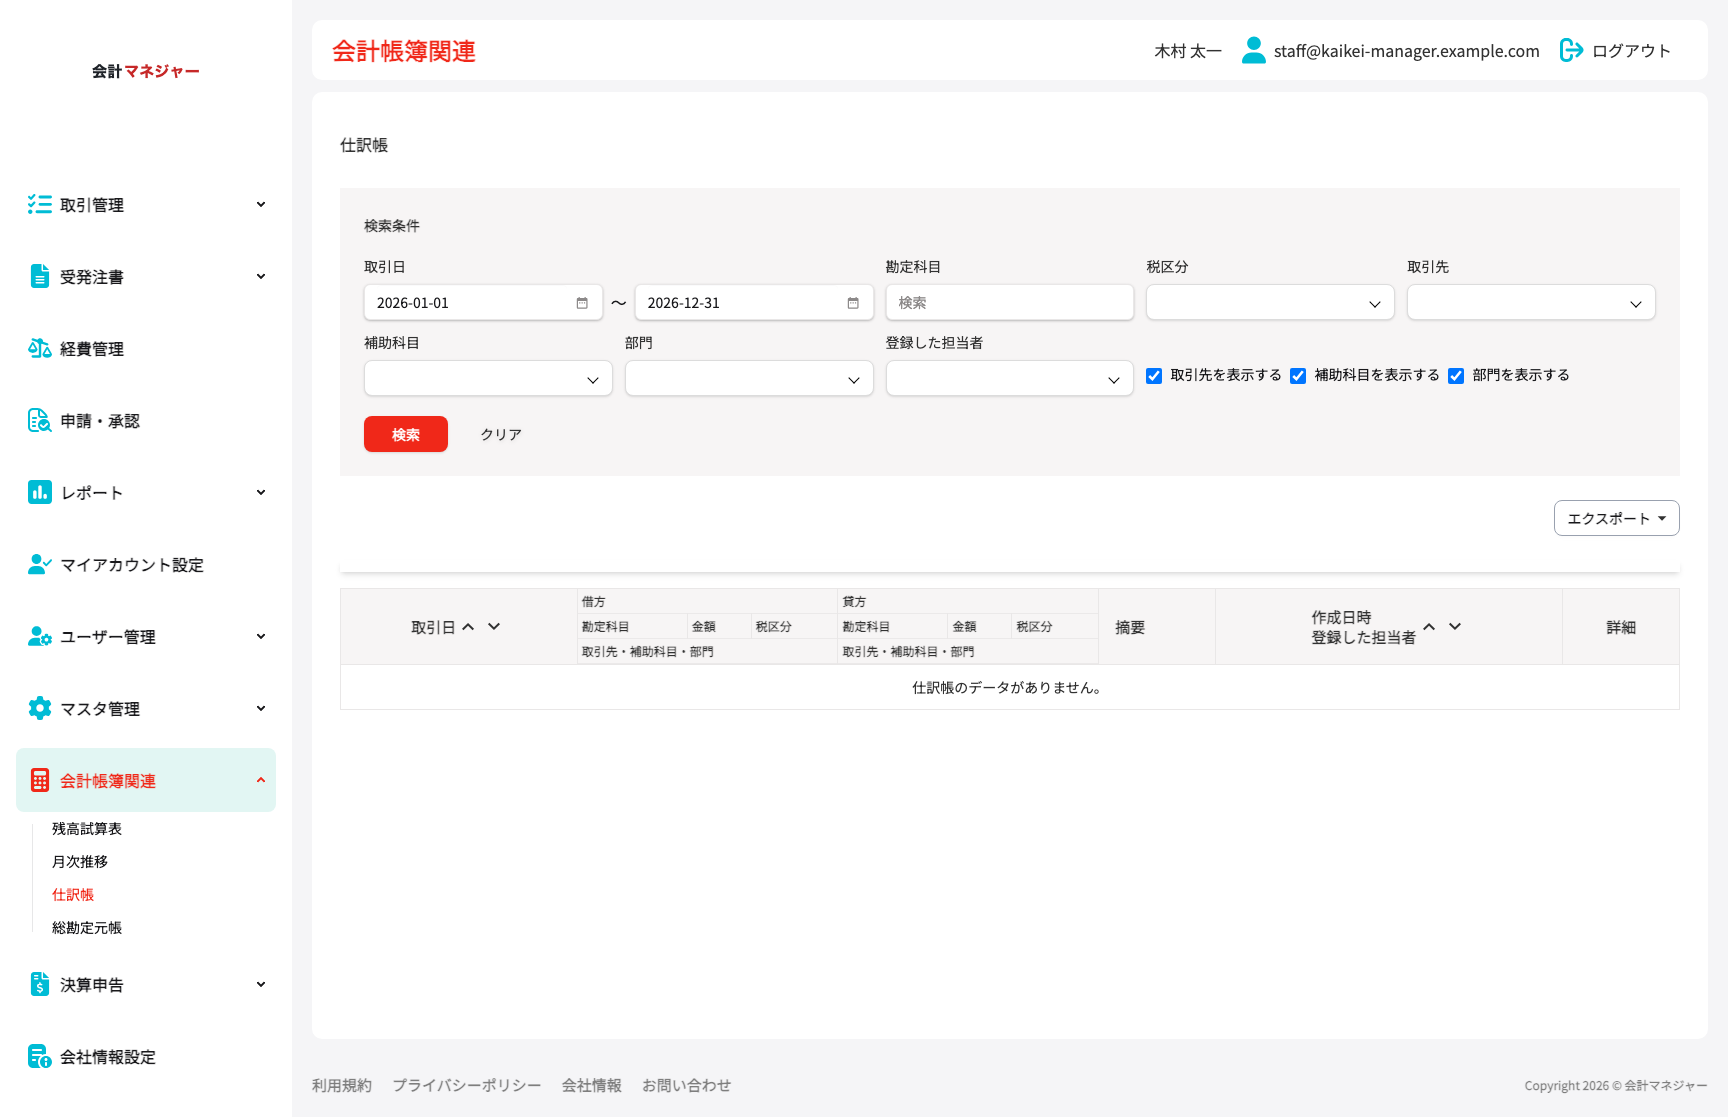This screenshot has width=1728, height=1117.
Task: Open calendar picker for start date 2026-01-01
Action: click(582, 303)
